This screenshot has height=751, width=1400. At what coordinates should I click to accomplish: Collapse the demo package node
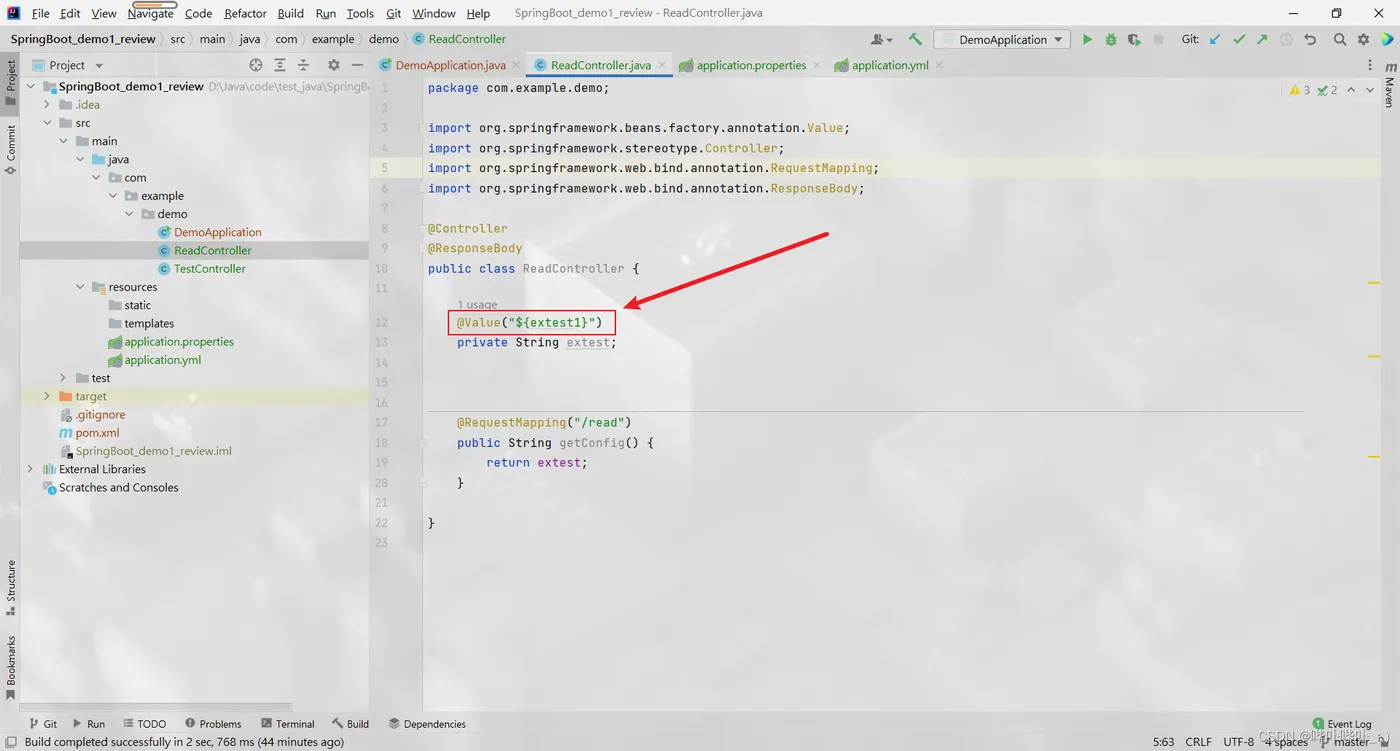point(129,214)
